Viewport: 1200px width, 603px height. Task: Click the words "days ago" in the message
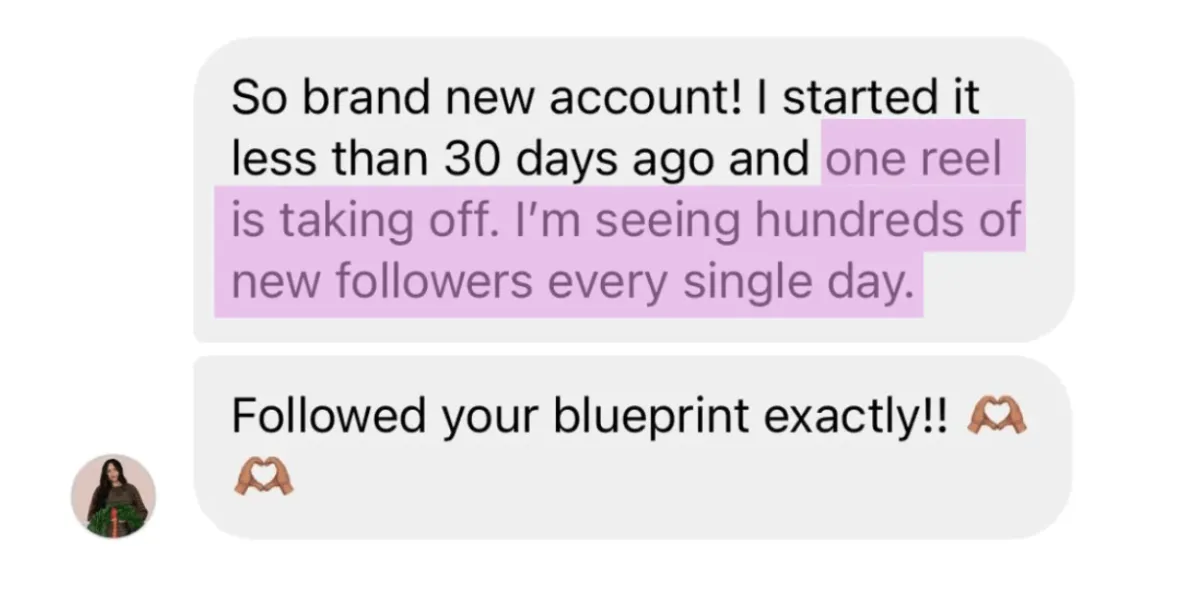(x=610, y=162)
